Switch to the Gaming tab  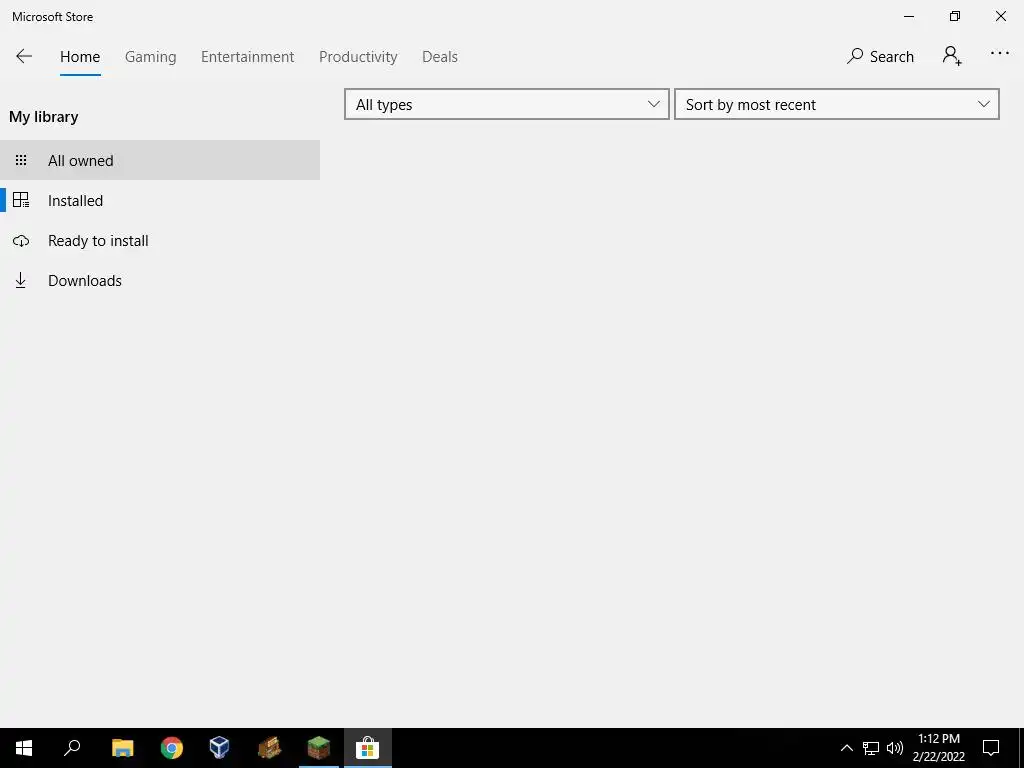coord(150,57)
